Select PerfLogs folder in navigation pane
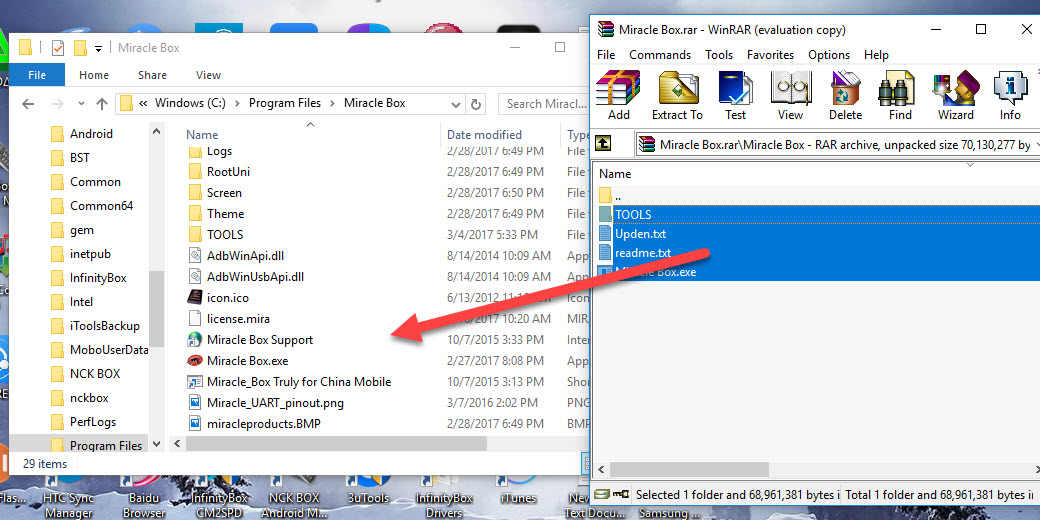 83,422
